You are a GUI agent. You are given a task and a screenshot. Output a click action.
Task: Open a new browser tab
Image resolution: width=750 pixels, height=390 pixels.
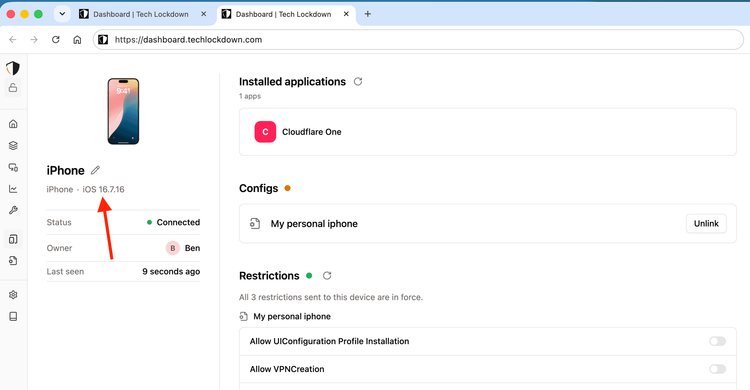(367, 14)
